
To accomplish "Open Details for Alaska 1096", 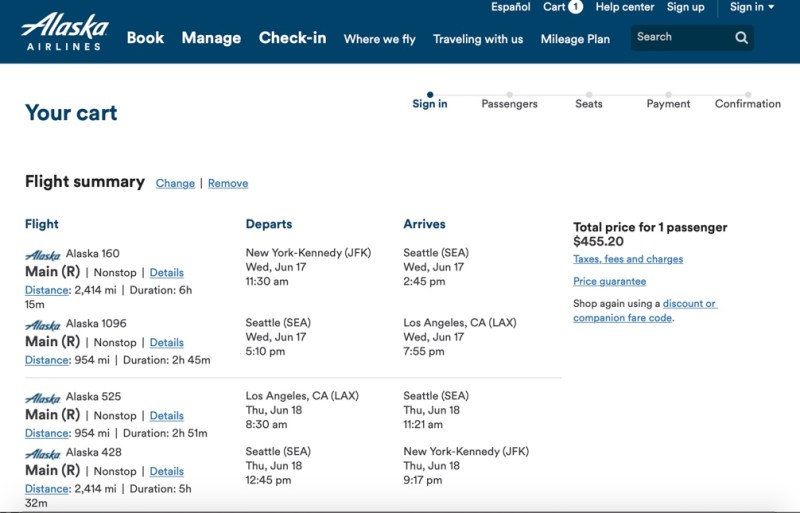I will (x=166, y=343).
